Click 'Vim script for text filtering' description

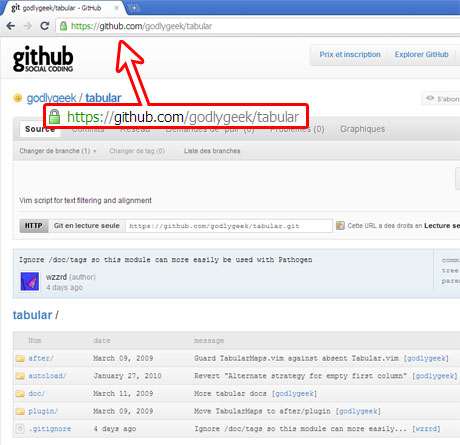[x=85, y=201]
